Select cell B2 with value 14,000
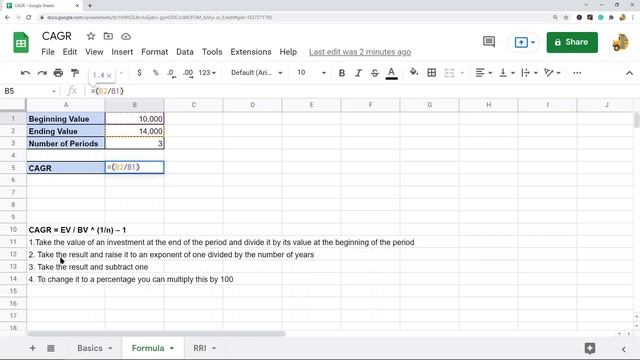The image size is (640, 360). tap(134, 131)
